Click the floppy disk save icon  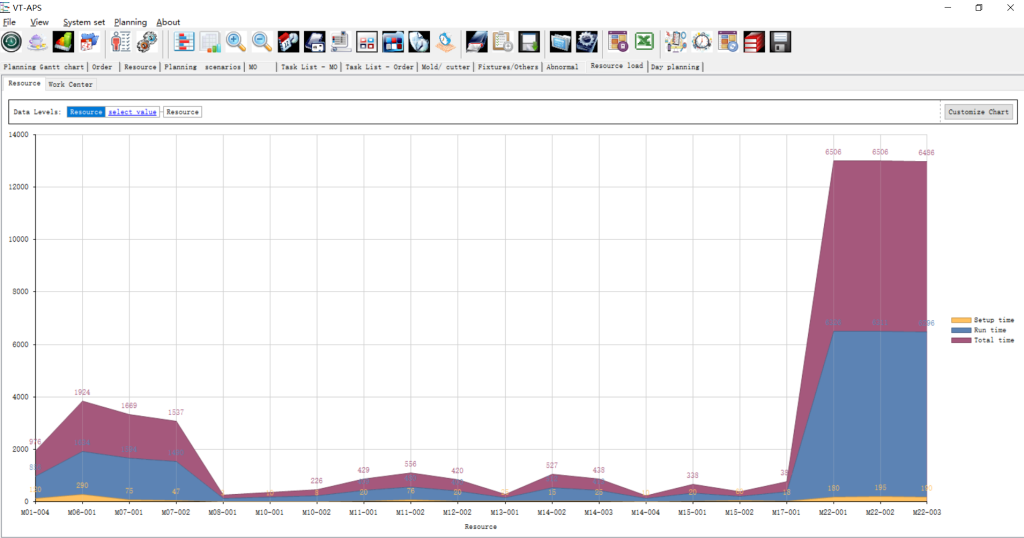(780, 41)
